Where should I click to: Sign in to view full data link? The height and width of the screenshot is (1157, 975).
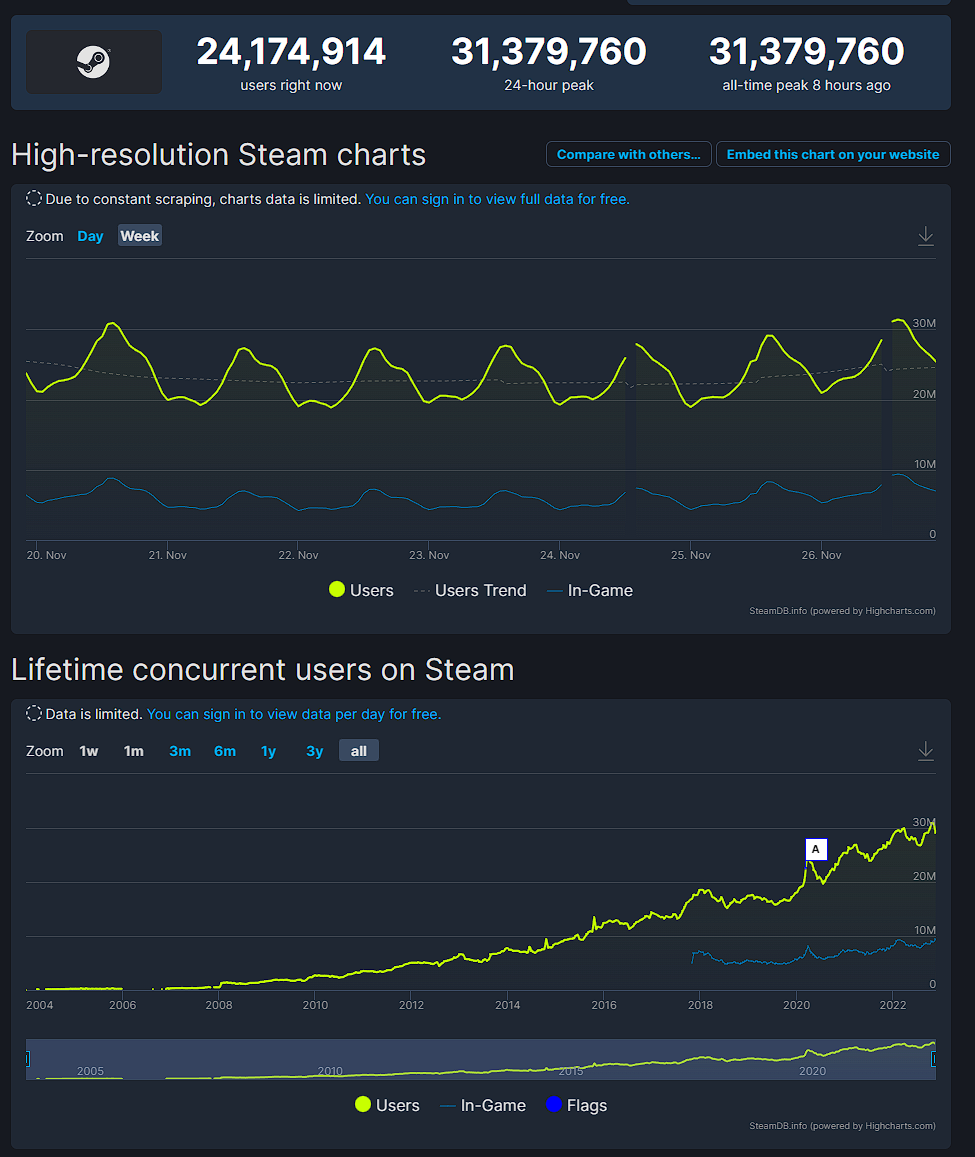[x=497, y=199]
